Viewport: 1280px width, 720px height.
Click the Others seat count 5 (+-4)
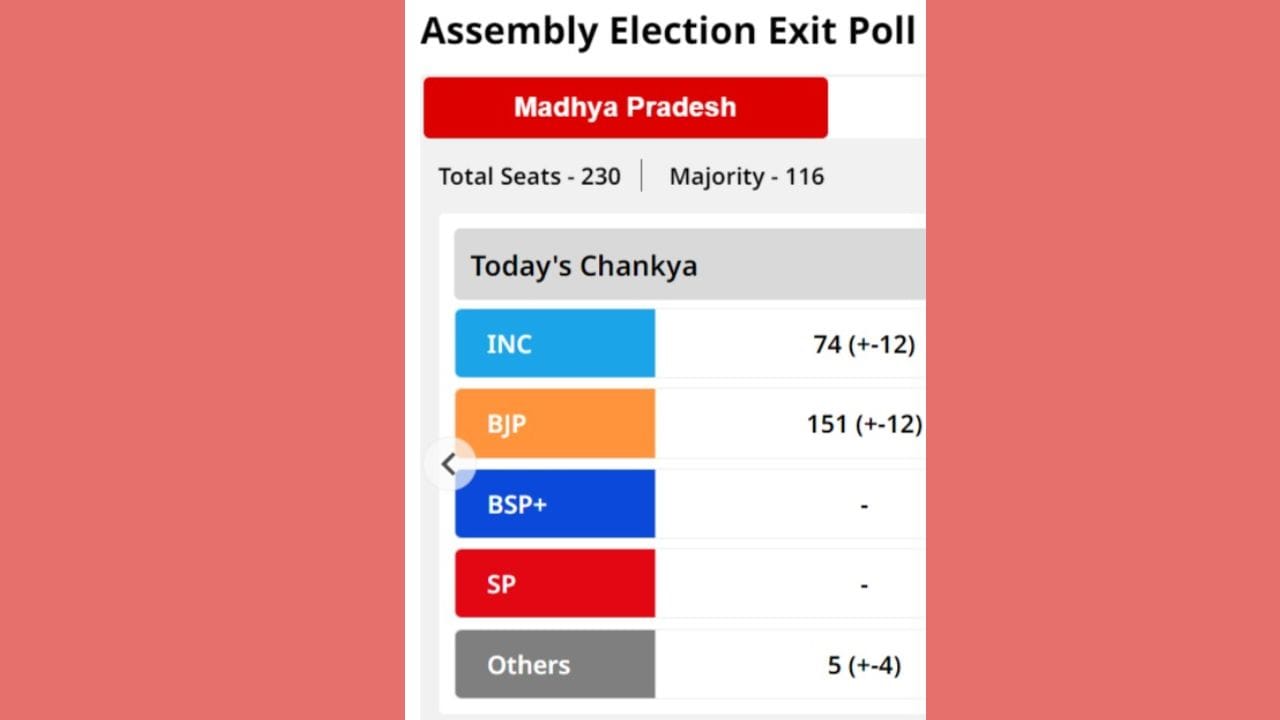pos(864,665)
